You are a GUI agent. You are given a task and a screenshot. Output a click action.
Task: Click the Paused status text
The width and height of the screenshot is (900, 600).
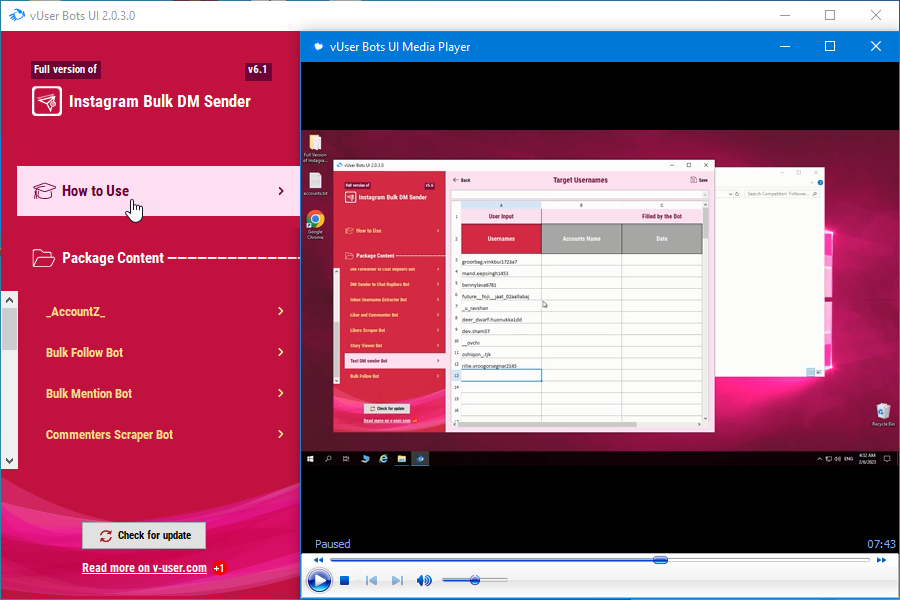point(332,544)
